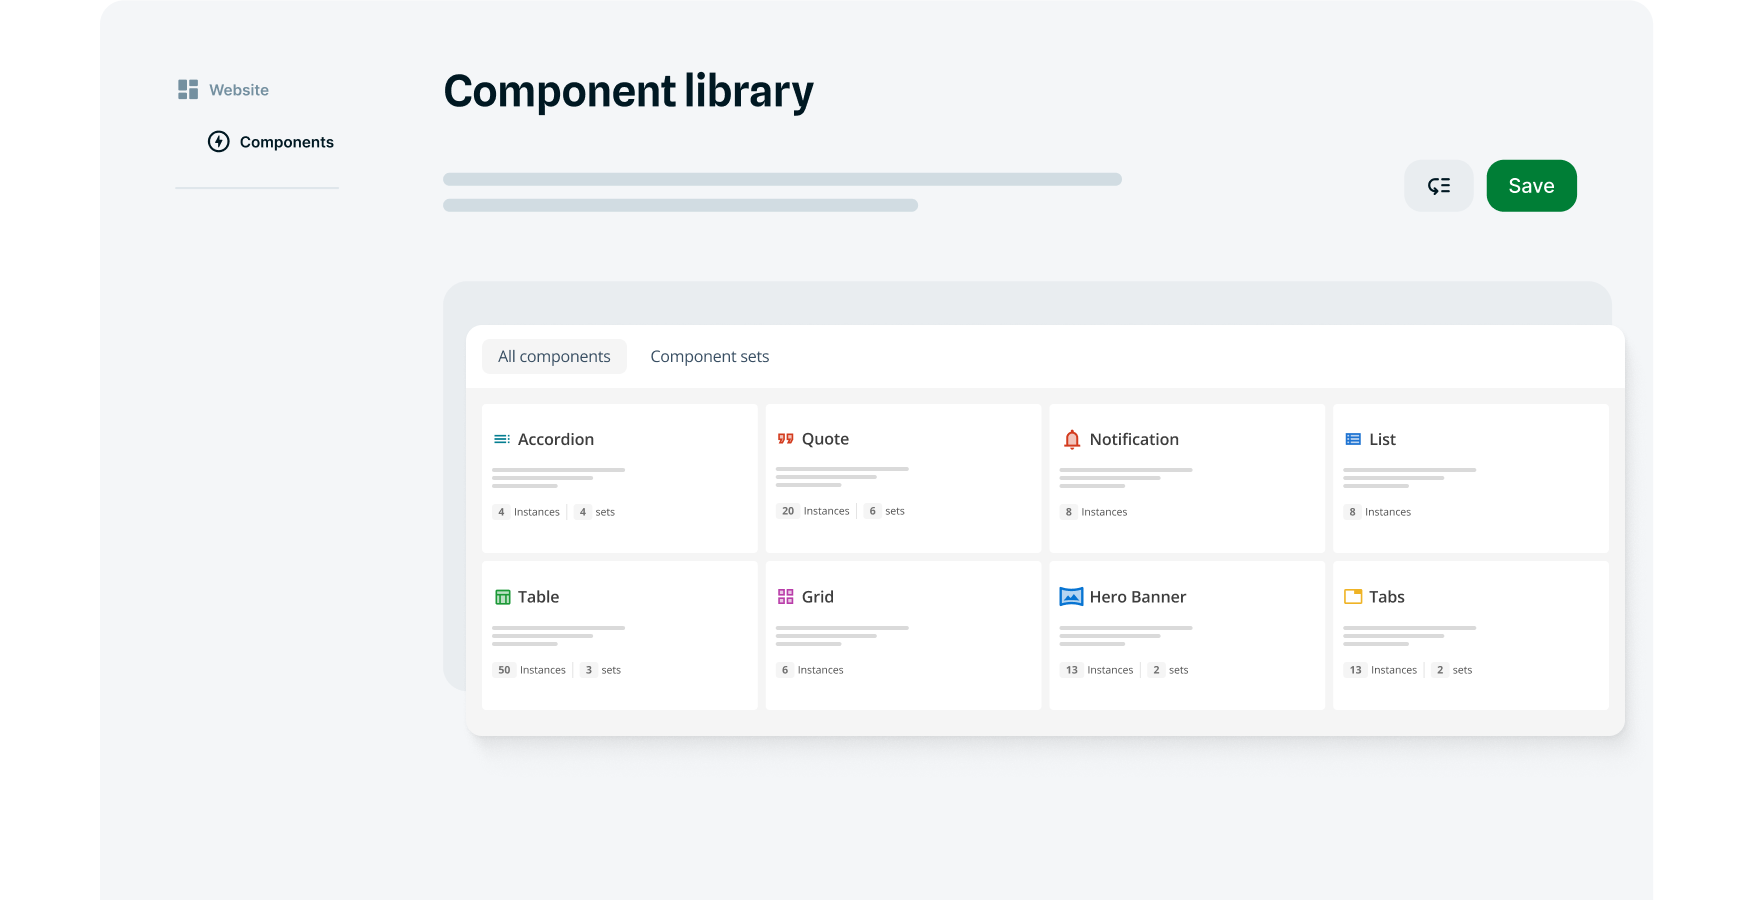Open the Notification component title
The width and height of the screenshot is (1754, 900).
click(x=1134, y=439)
